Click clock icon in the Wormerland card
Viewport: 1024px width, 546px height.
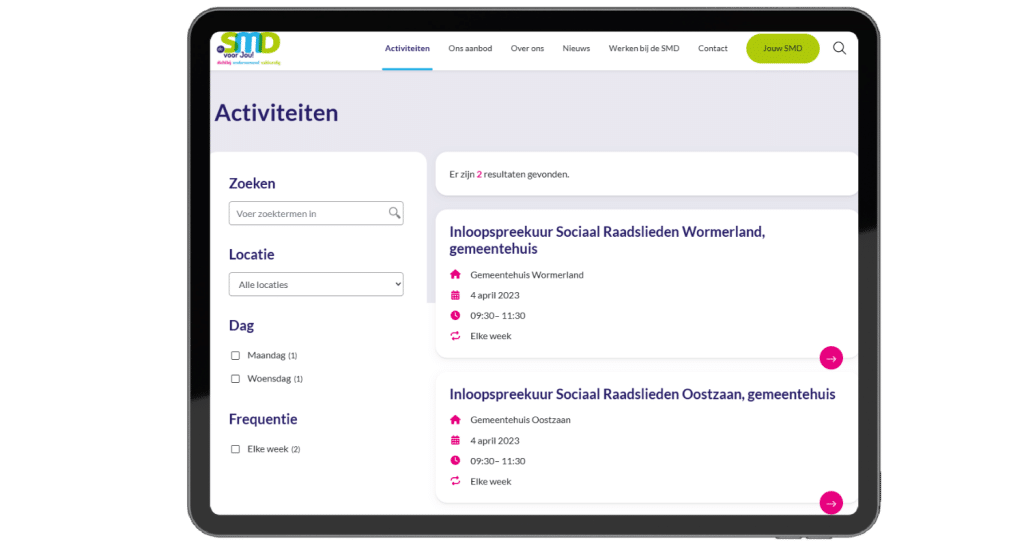pos(455,315)
